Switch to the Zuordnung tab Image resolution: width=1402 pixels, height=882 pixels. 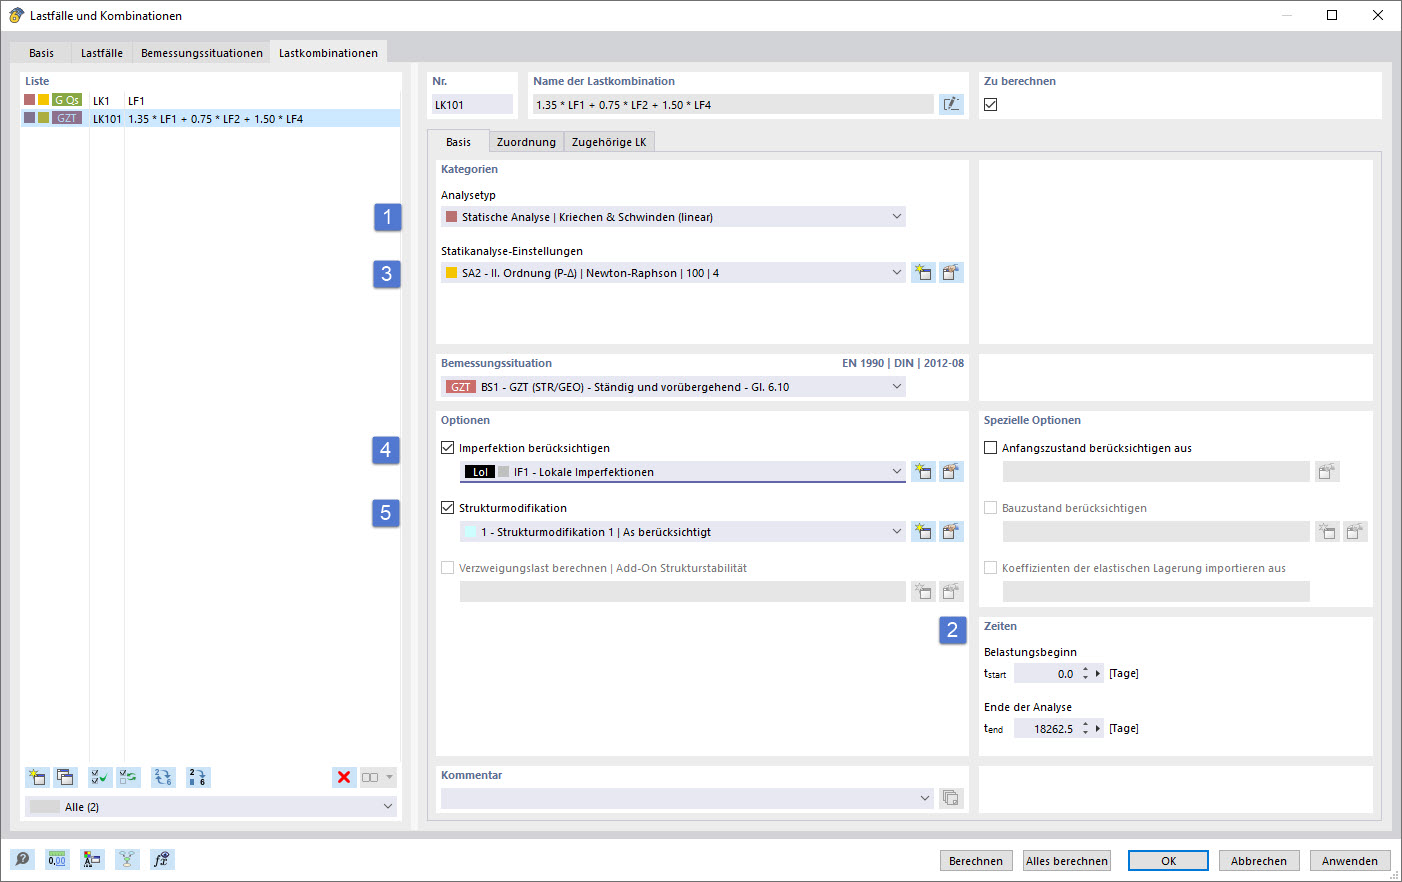tap(526, 141)
